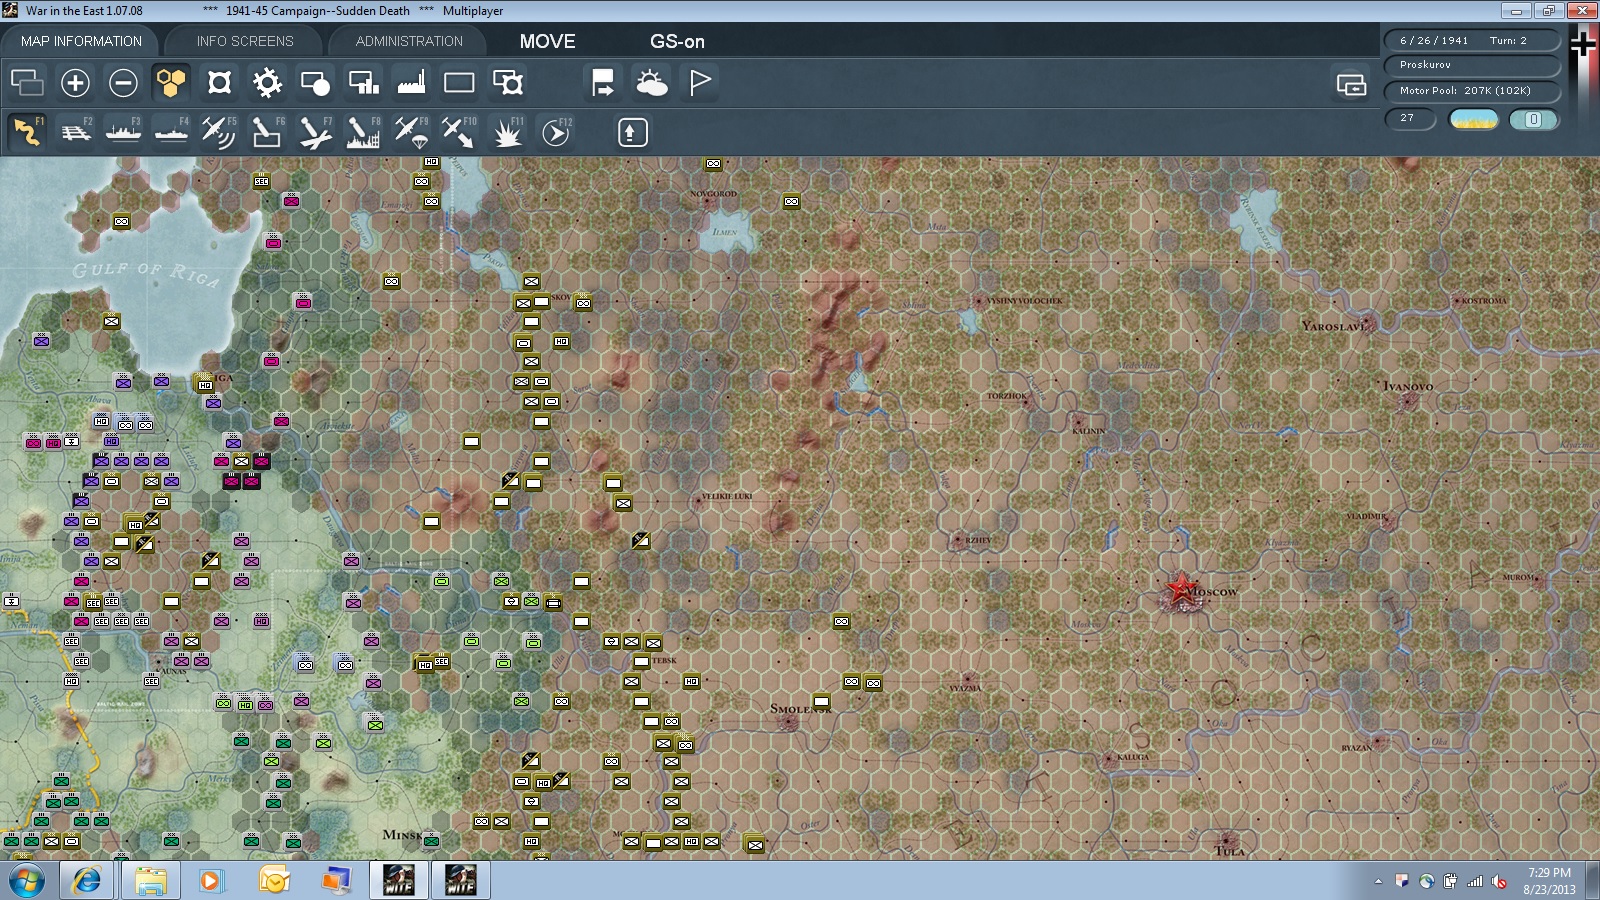Open the ADMINISTRATION tab
The width and height of the screenshot is (1600, 900).
click(409, 41)
